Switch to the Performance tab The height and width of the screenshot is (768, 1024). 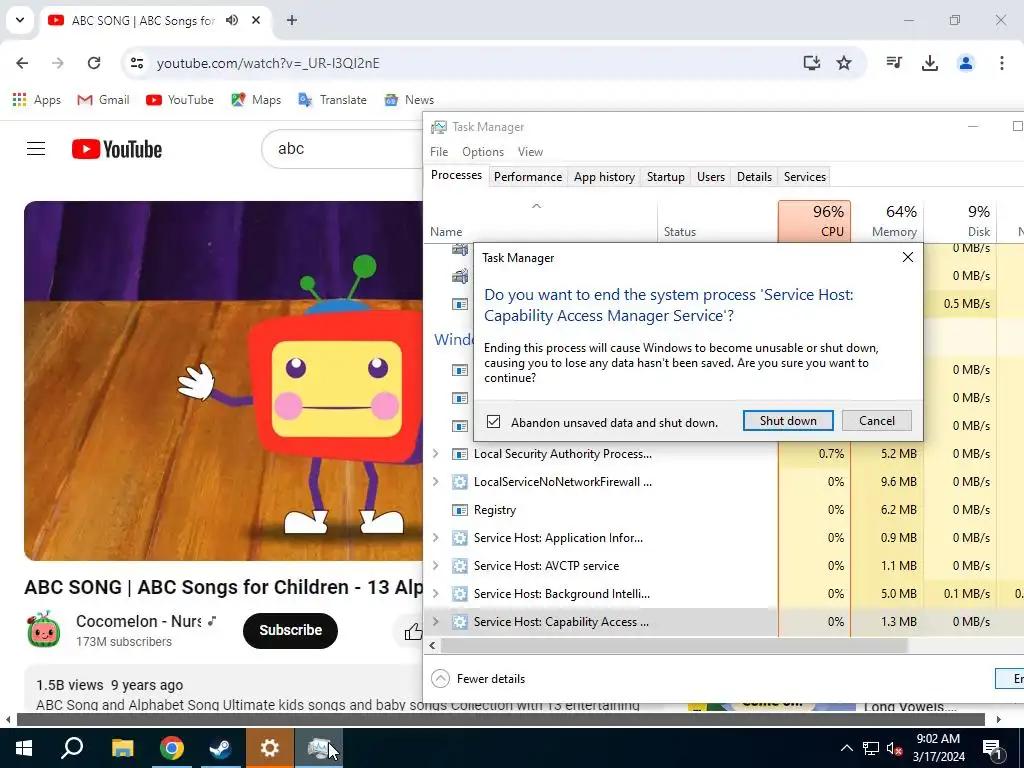[528, 177]
